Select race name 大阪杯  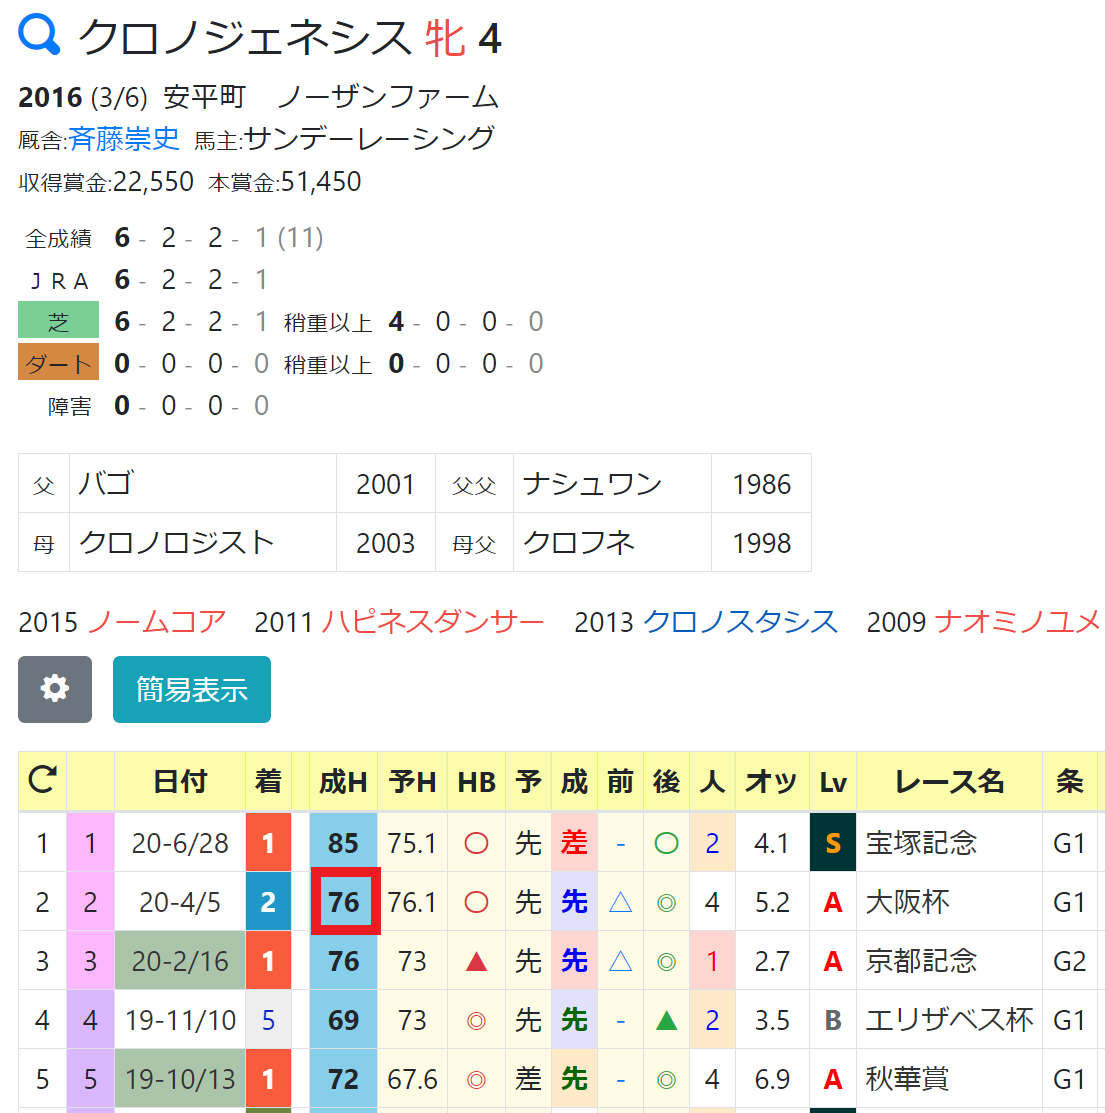(x=907, y=901)
